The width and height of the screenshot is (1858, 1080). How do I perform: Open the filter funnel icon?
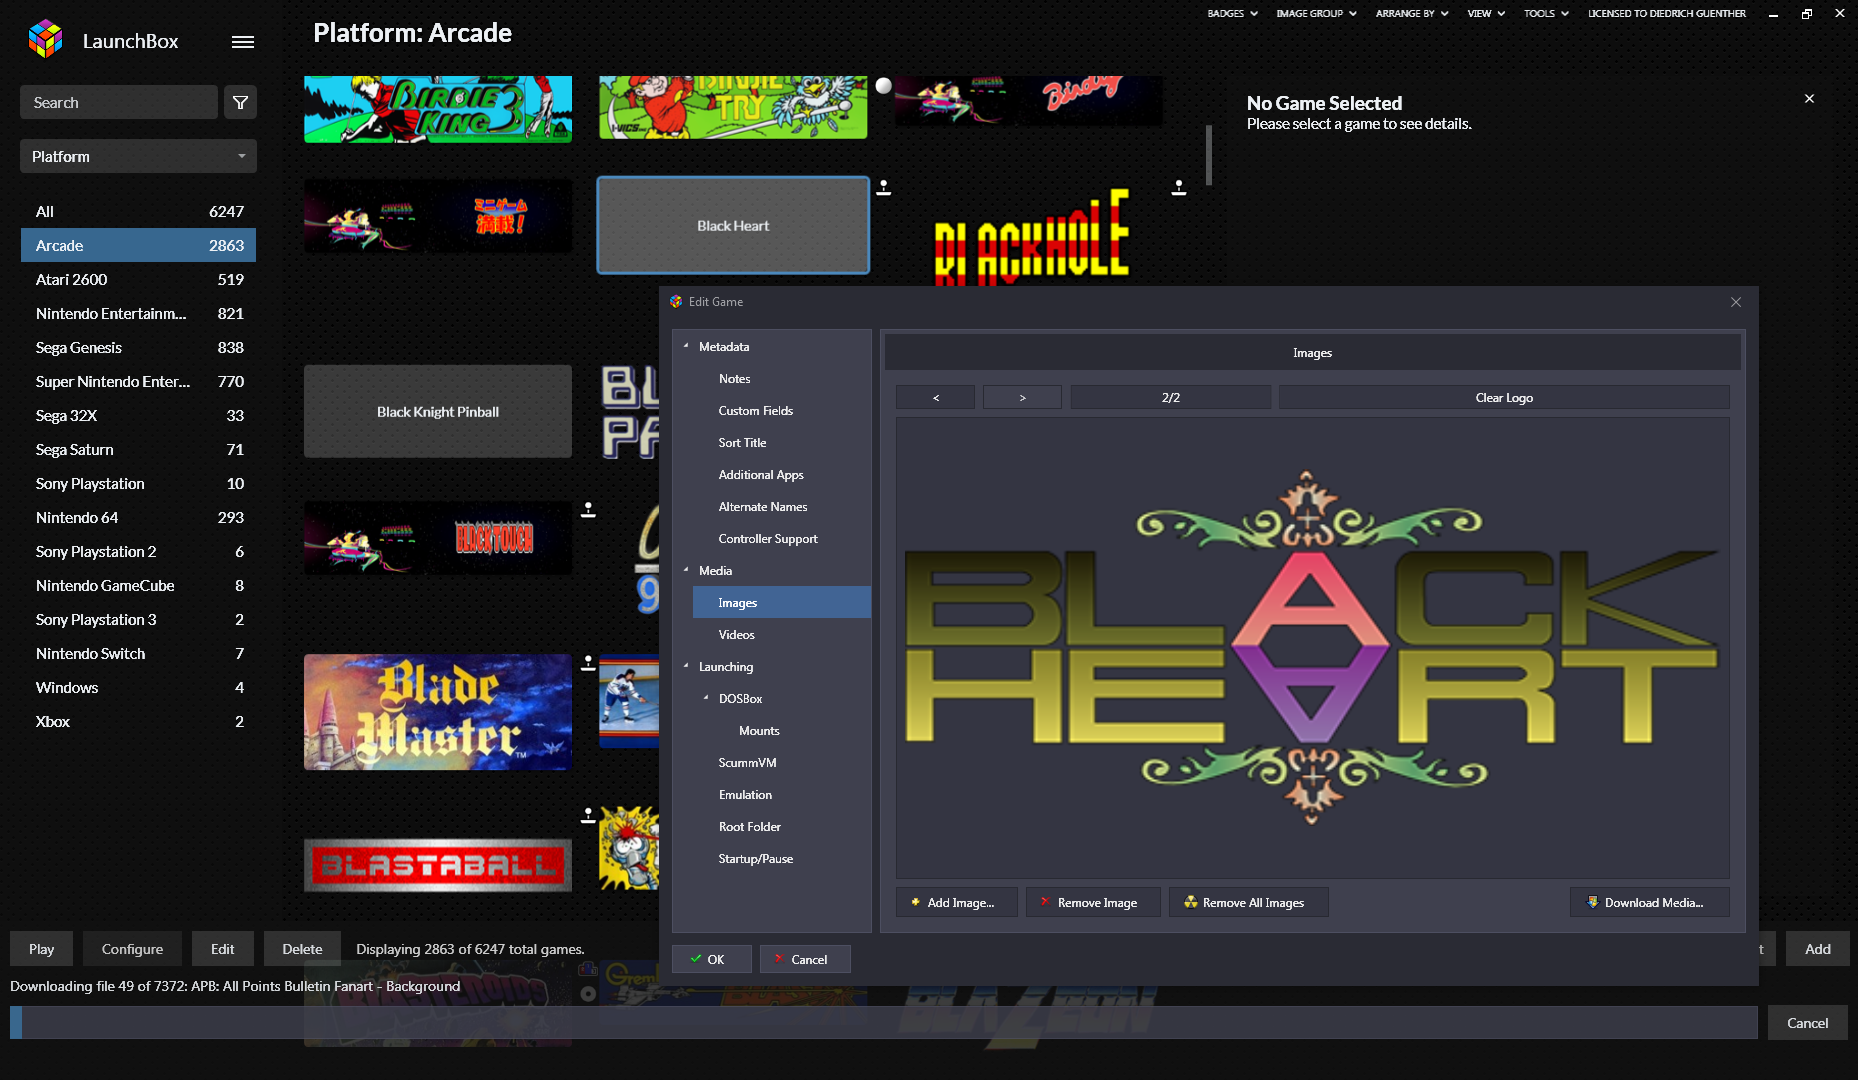click(240, 102)
